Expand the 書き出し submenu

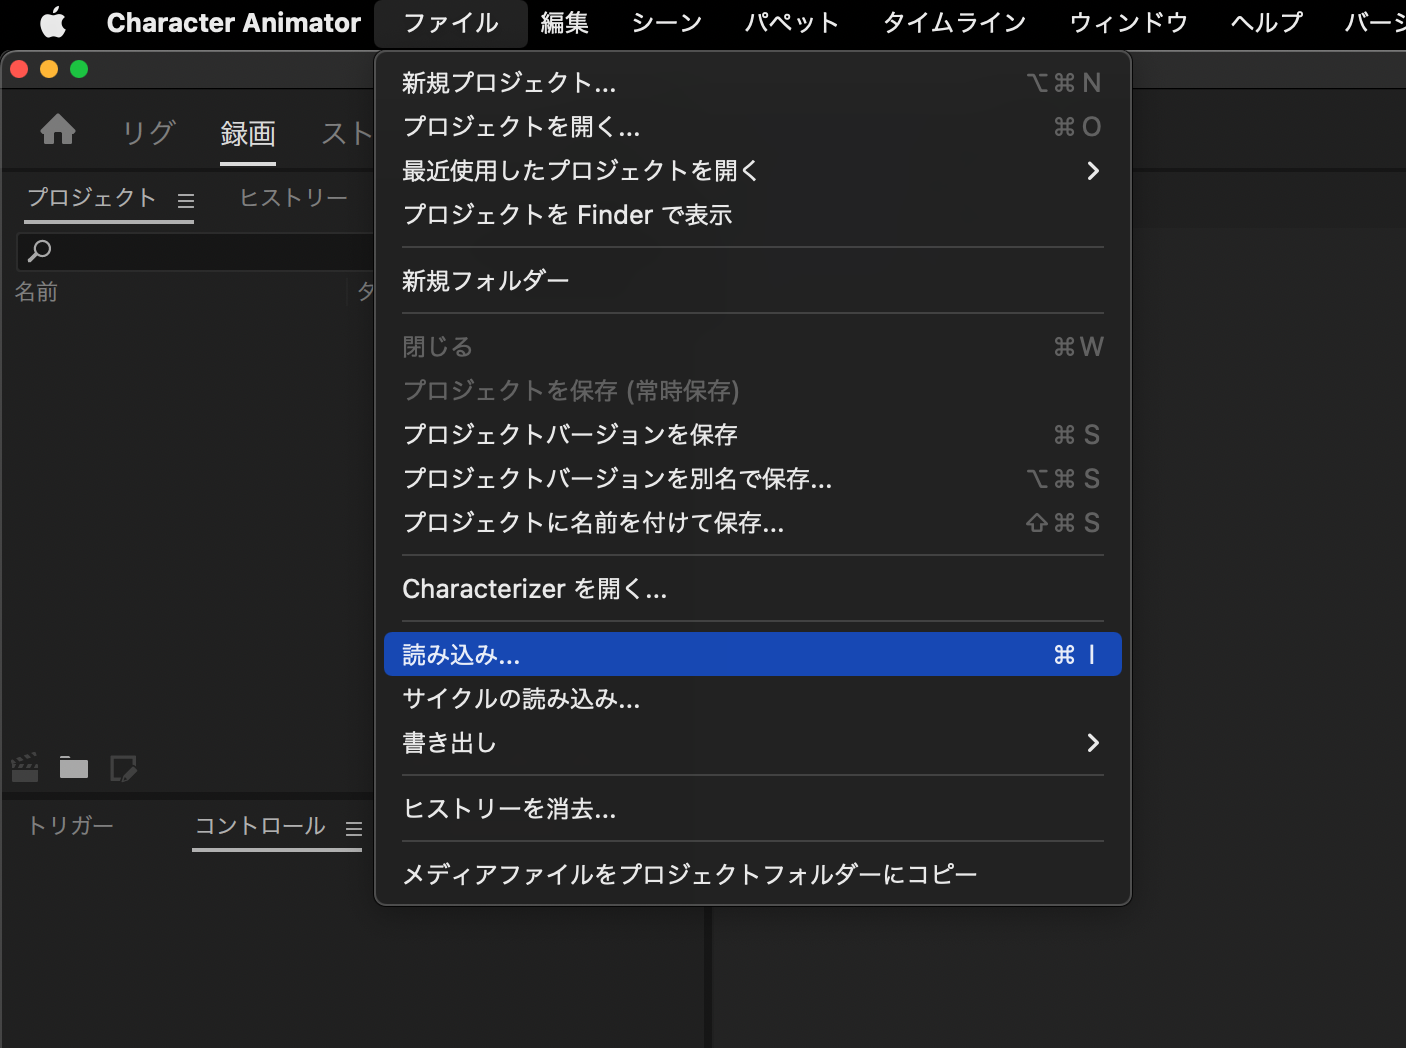click(752, 743)
